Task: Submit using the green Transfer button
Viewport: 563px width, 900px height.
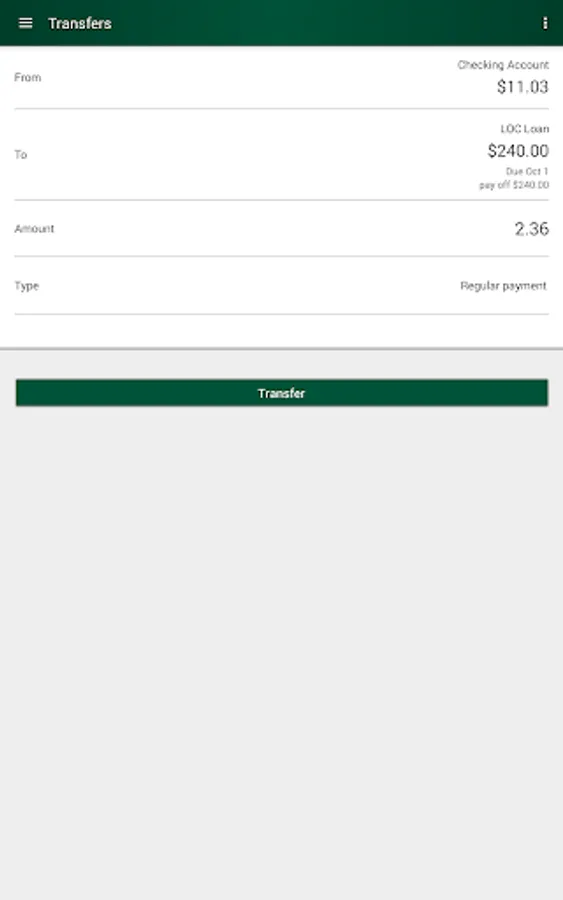Action: pos(282,393)
